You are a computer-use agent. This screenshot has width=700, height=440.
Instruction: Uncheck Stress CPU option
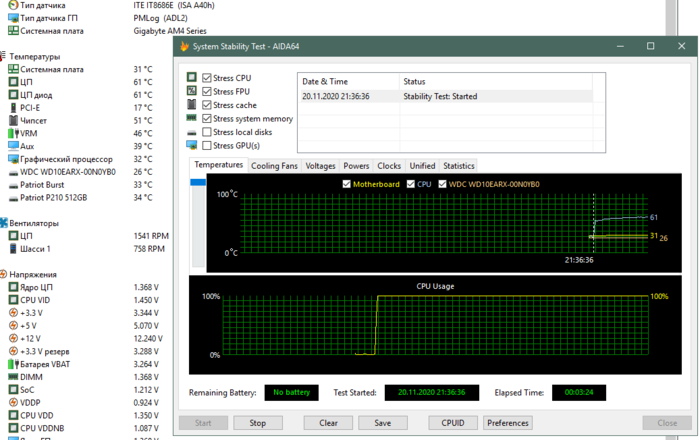tap(207, 78)
